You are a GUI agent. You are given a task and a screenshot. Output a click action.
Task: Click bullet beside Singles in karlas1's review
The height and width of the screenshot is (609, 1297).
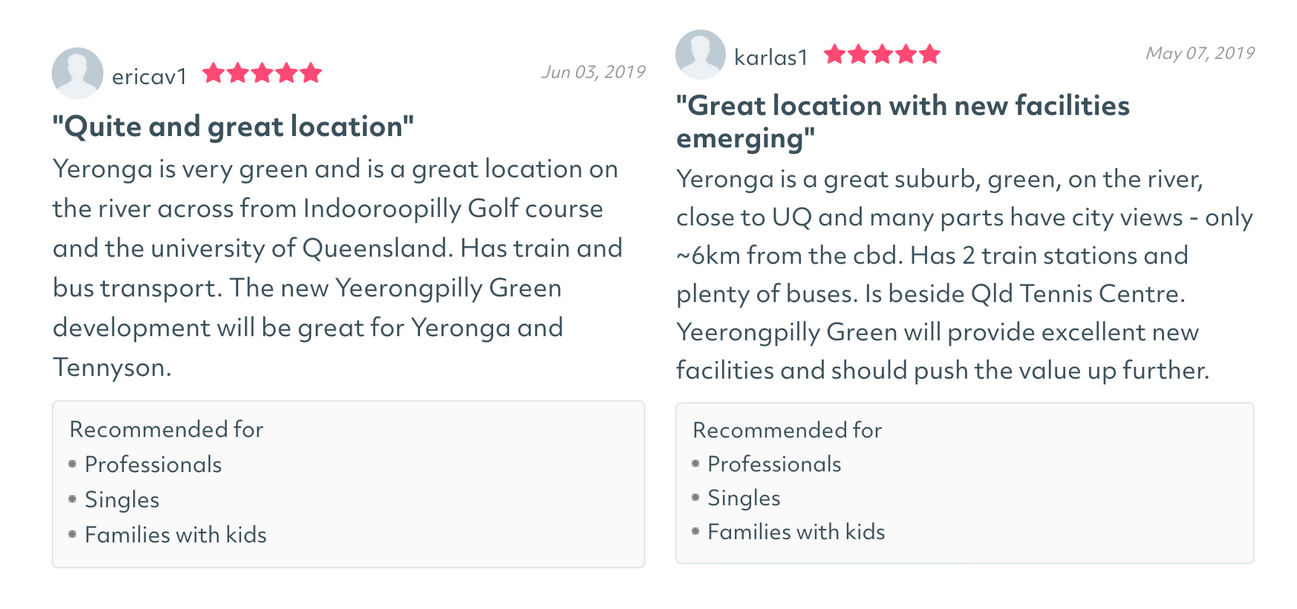696,498
